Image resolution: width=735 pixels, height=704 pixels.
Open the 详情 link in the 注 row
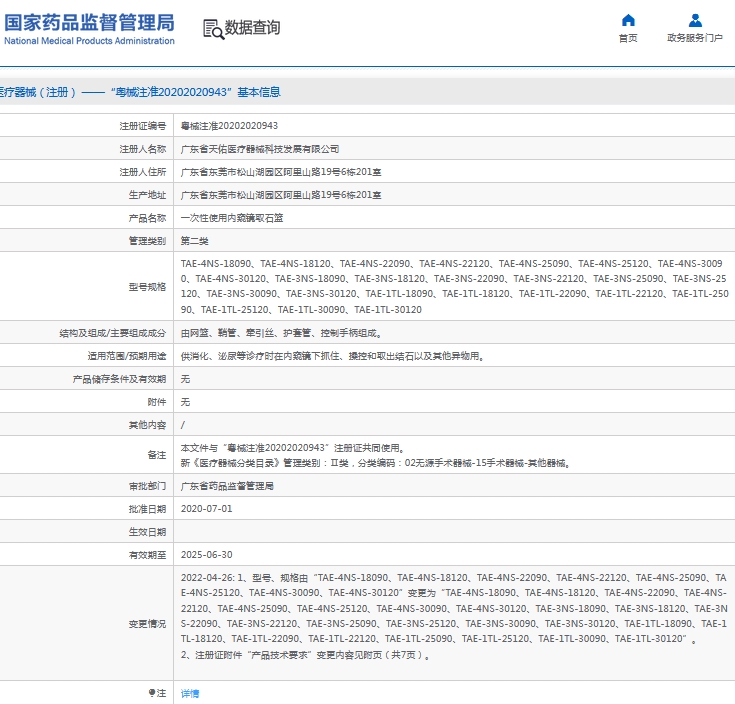pos(190,693)
